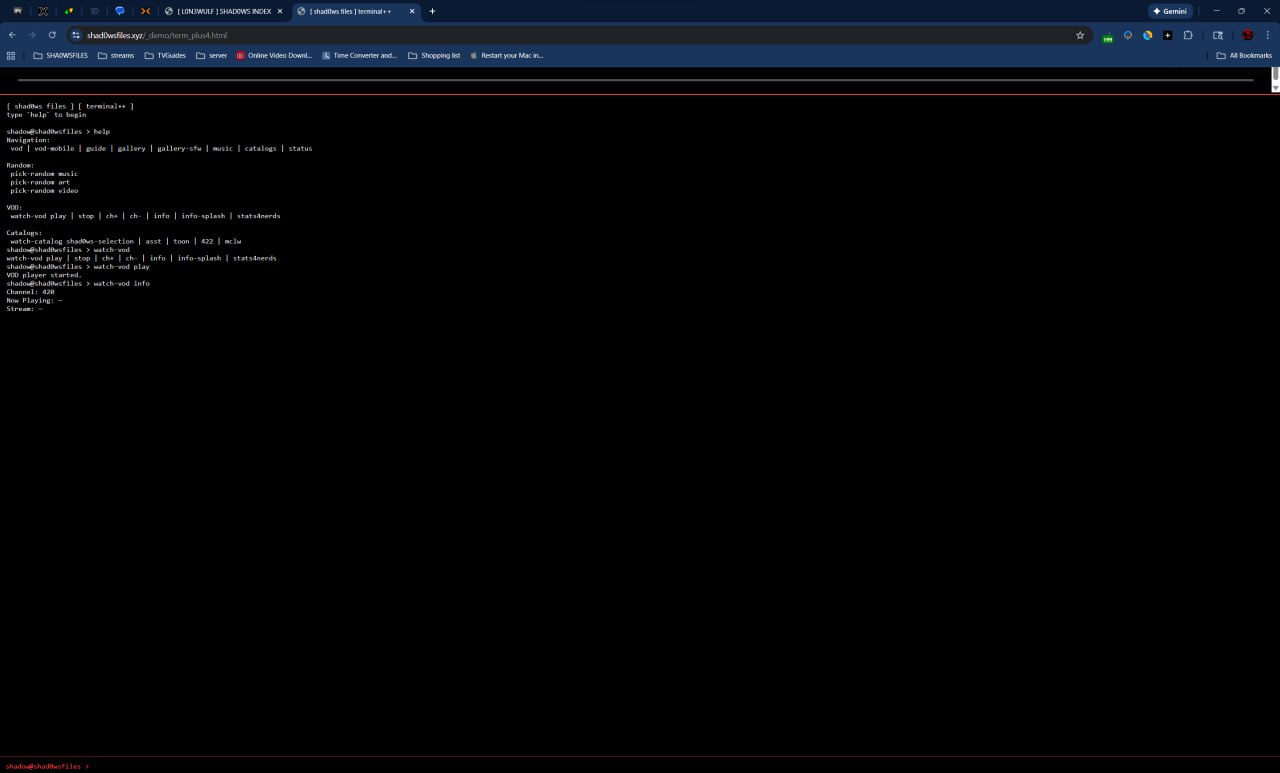Go back using the back arrow

(12, 35)
